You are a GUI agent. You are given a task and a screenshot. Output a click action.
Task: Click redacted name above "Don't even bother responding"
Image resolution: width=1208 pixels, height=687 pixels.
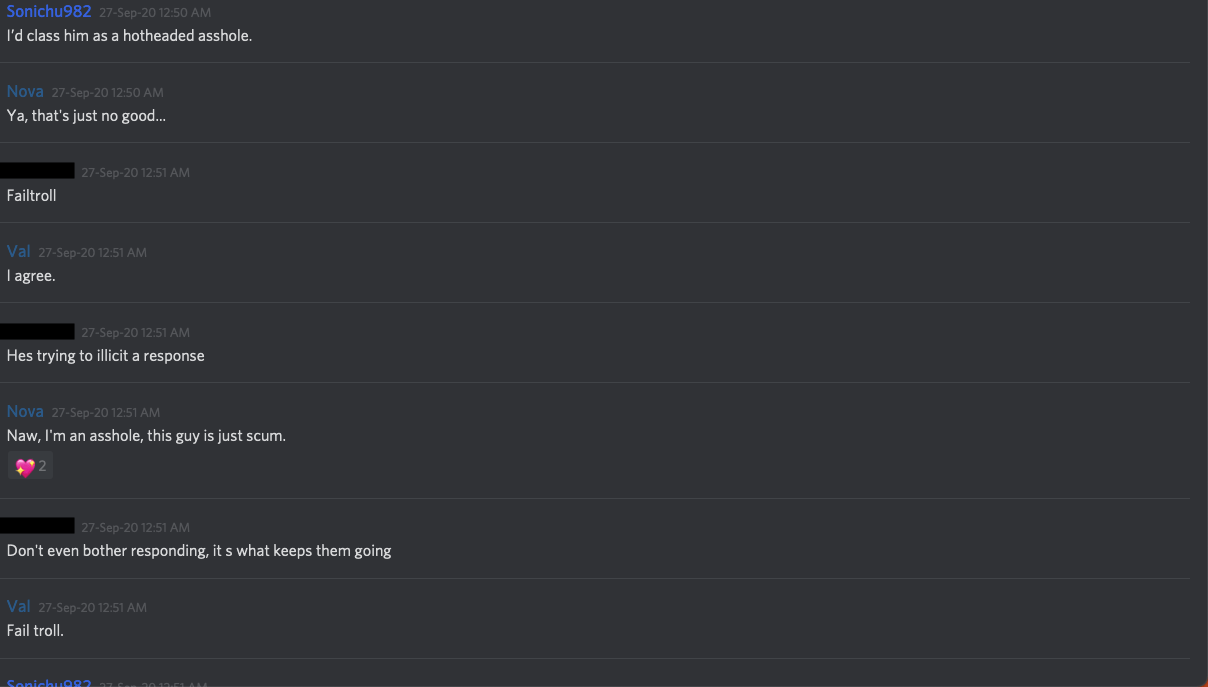[37, 526]
